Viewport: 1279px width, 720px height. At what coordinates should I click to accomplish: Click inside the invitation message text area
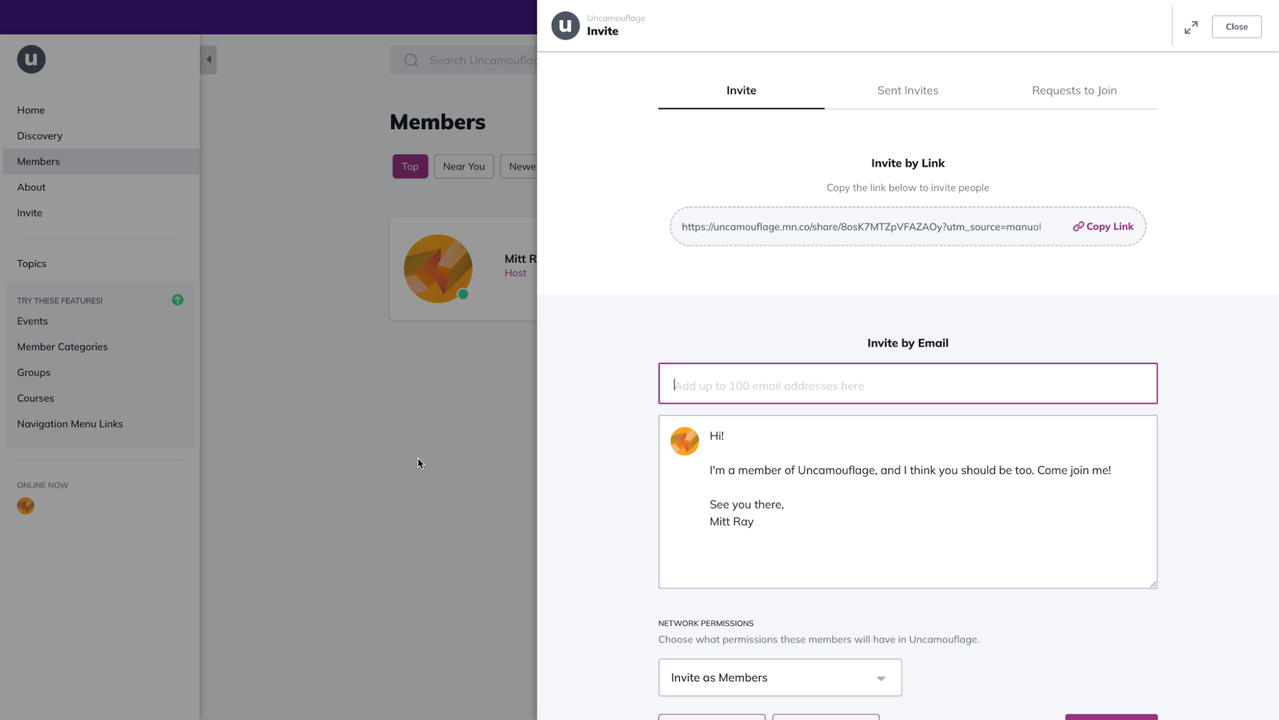[930, 550]
